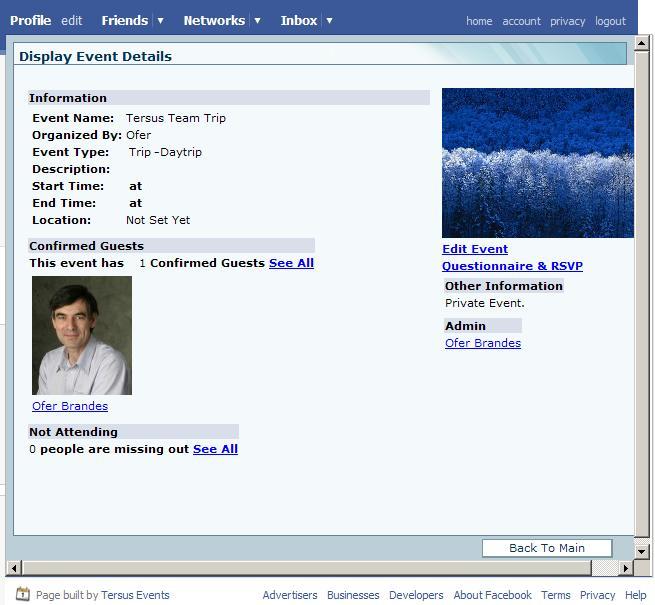Click the scroll left arrow of horizontal scrollbar
This screenshot has width=655, height=605.
pyautogui.click(x=13, y=568)
